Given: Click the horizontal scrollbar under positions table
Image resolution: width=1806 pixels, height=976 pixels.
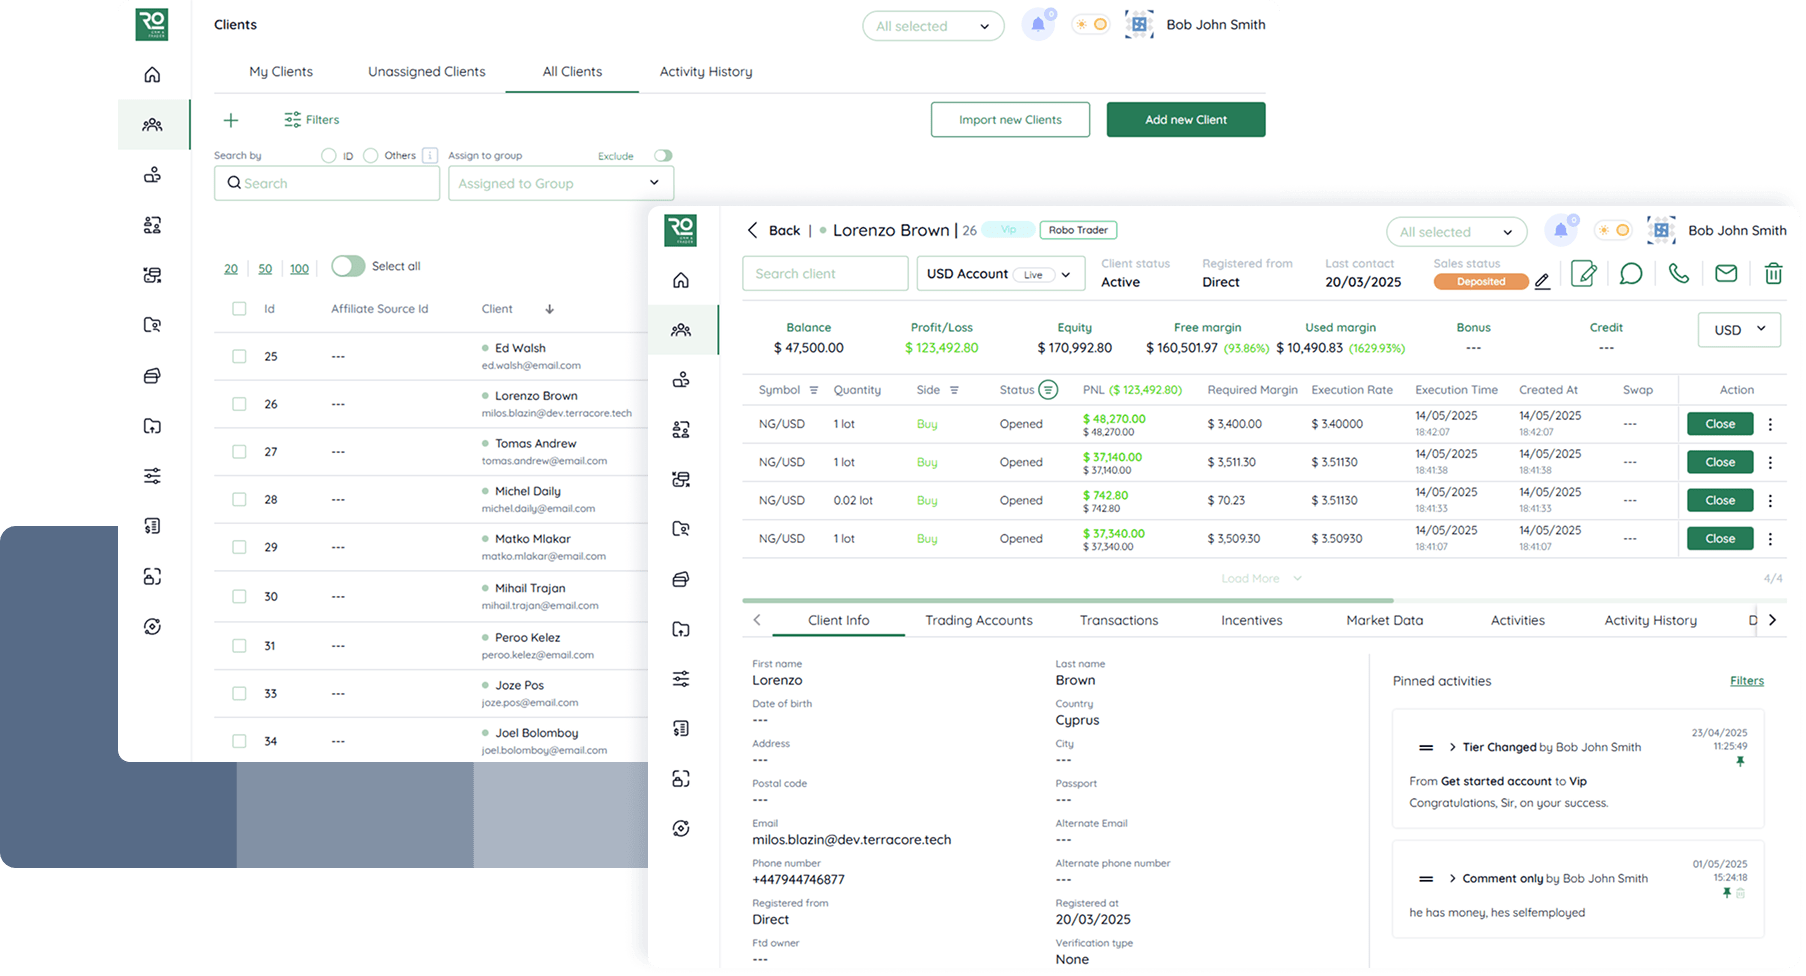Looking at the screenshot, I should tap(1068, 601).
